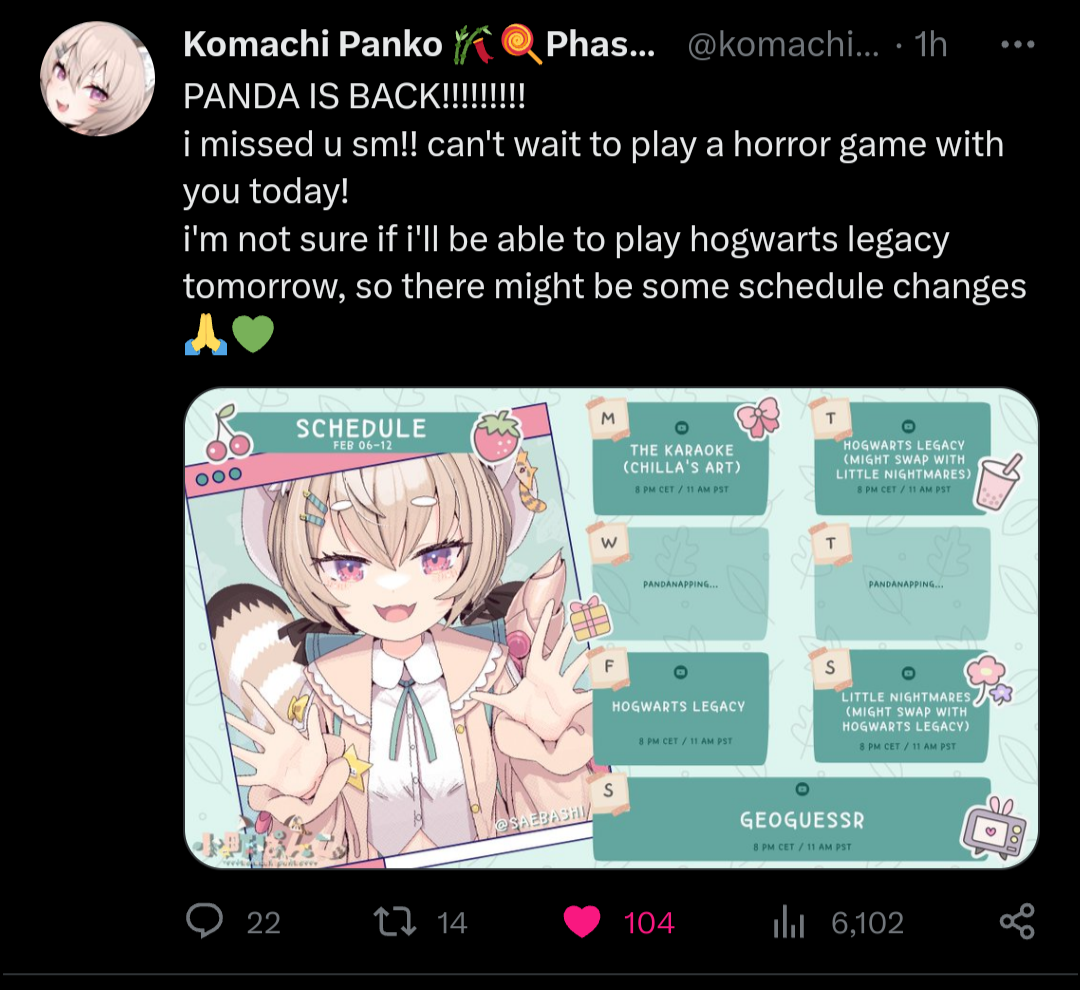Click the TV icon in the schedule

pos(992,827)
